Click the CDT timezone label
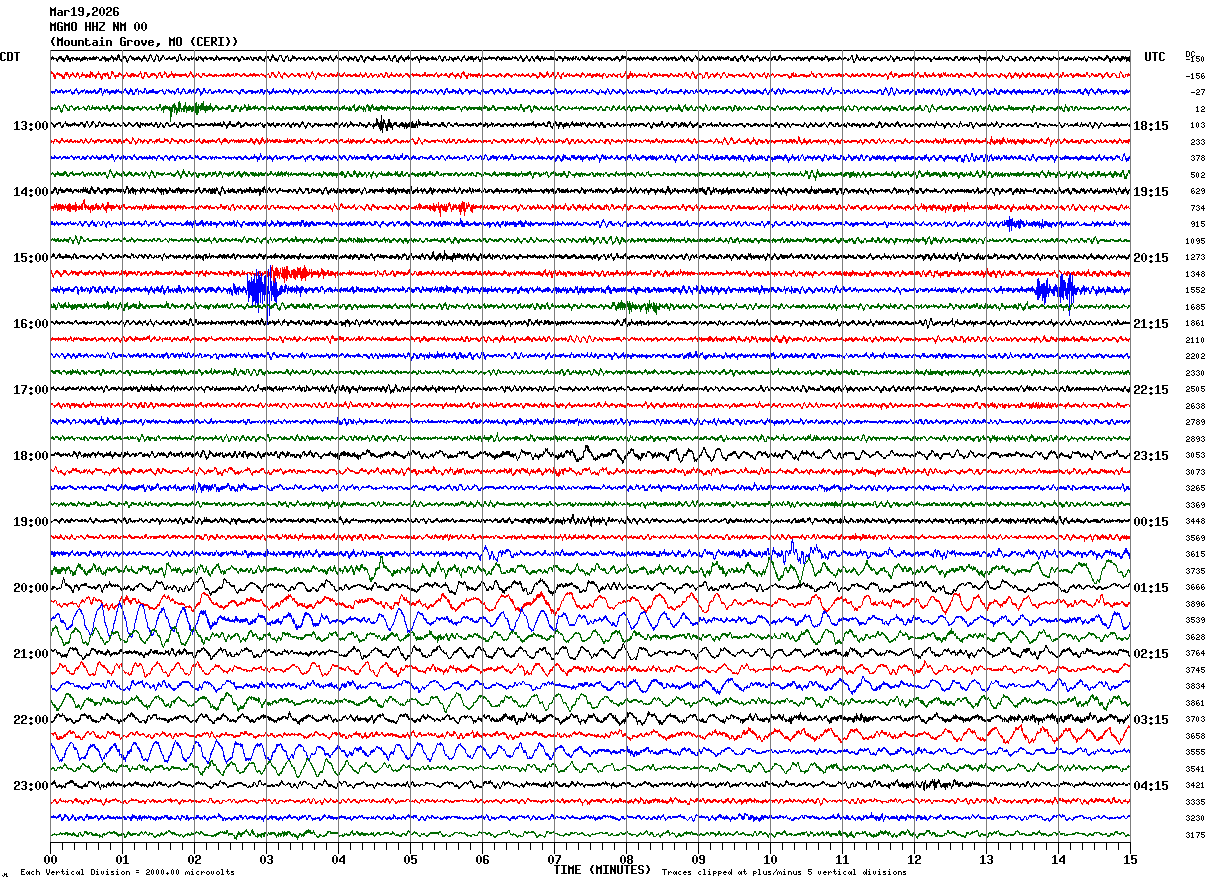 pyautogui.click(x=11, y=57)
